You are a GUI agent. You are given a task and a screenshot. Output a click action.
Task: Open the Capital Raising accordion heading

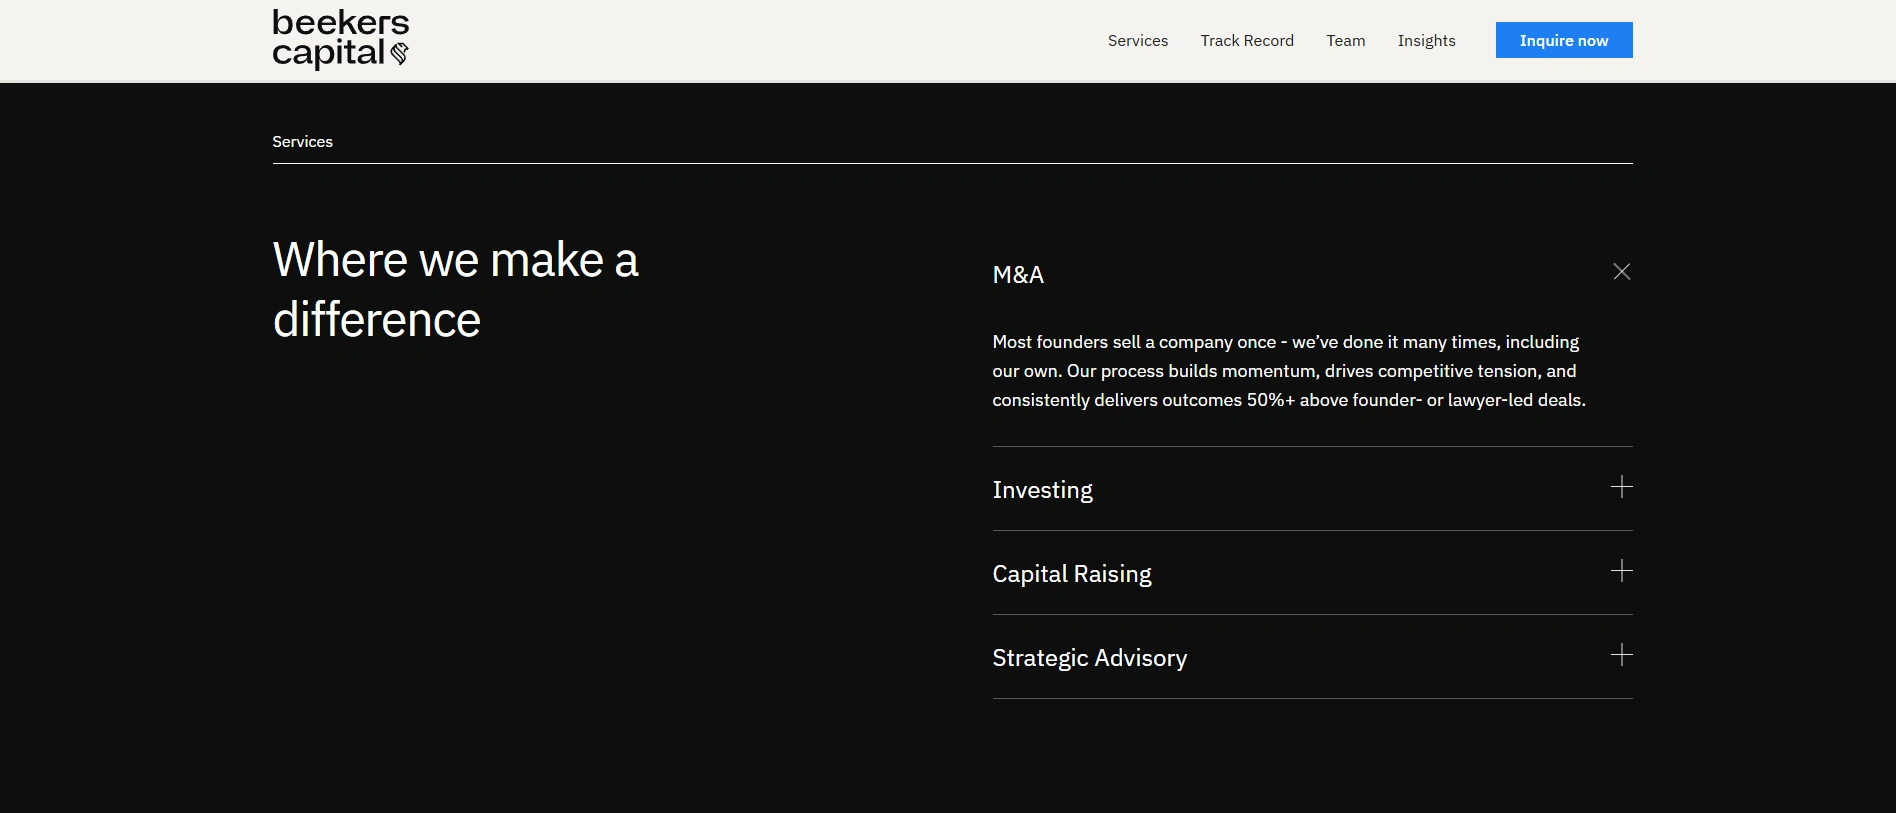pyautogui.click(x=1071, y=574)
